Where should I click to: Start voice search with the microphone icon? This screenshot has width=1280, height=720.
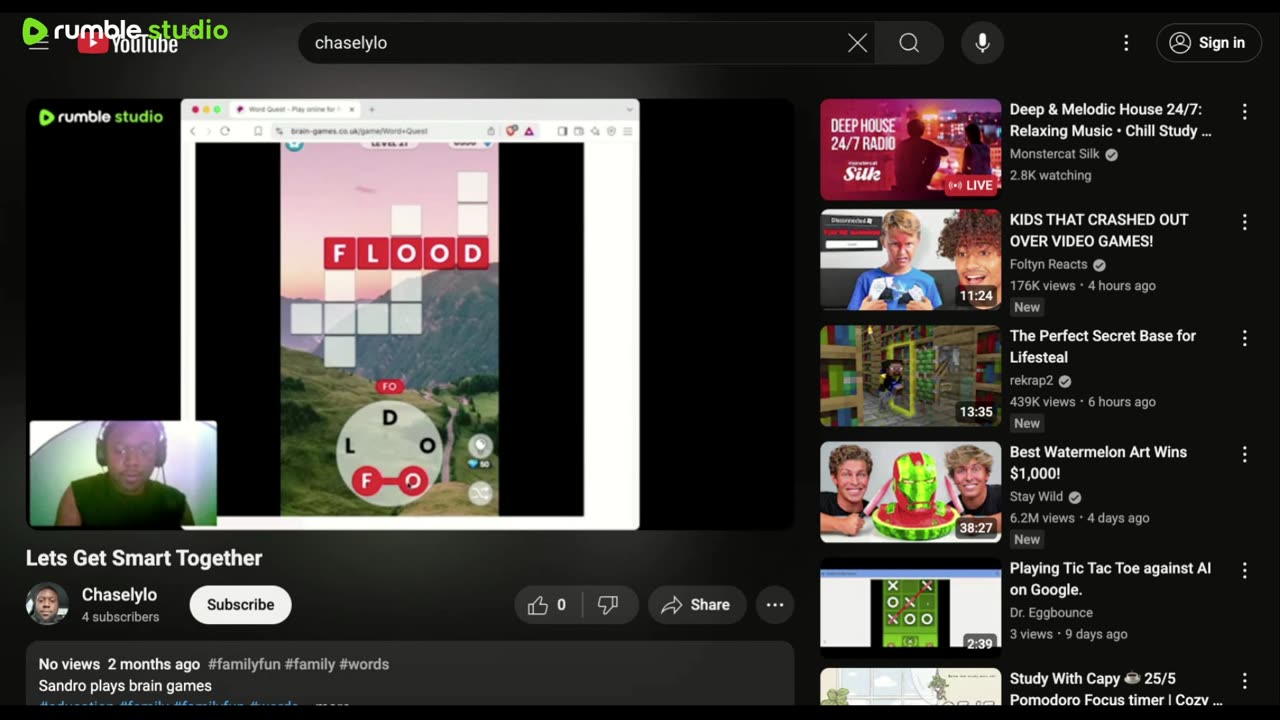pos(982,43)
